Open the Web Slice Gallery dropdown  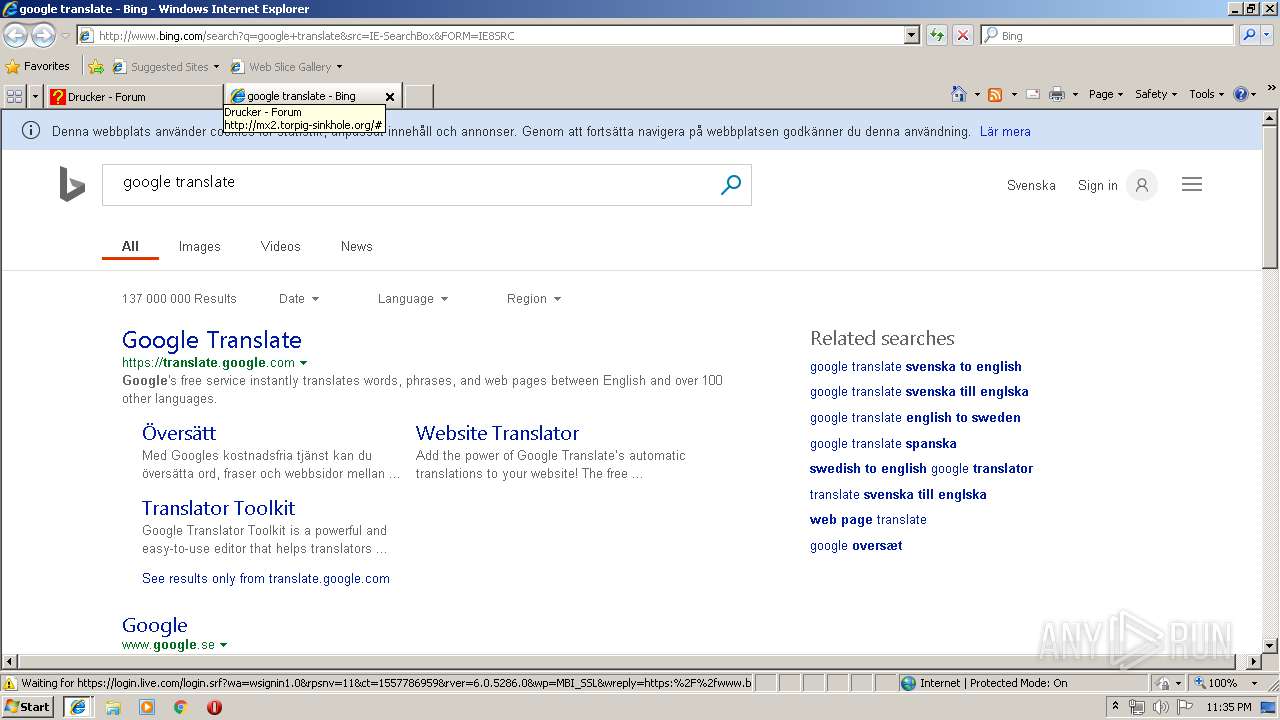(x=339, y=67)
